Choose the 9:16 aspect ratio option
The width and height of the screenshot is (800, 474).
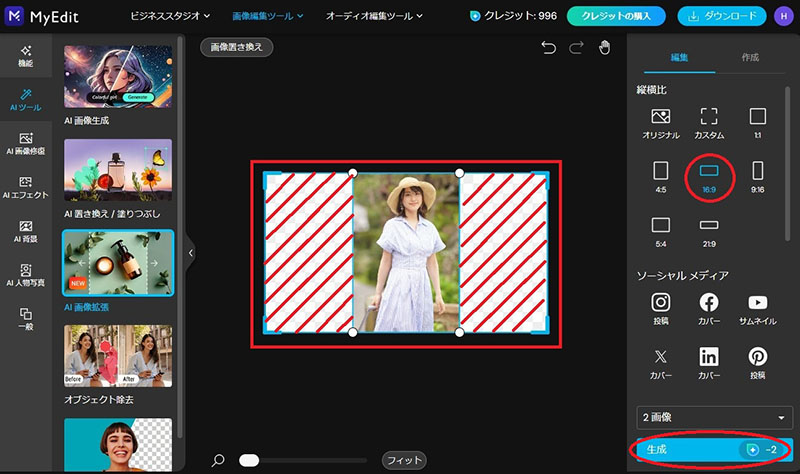[x=758, y=178]
